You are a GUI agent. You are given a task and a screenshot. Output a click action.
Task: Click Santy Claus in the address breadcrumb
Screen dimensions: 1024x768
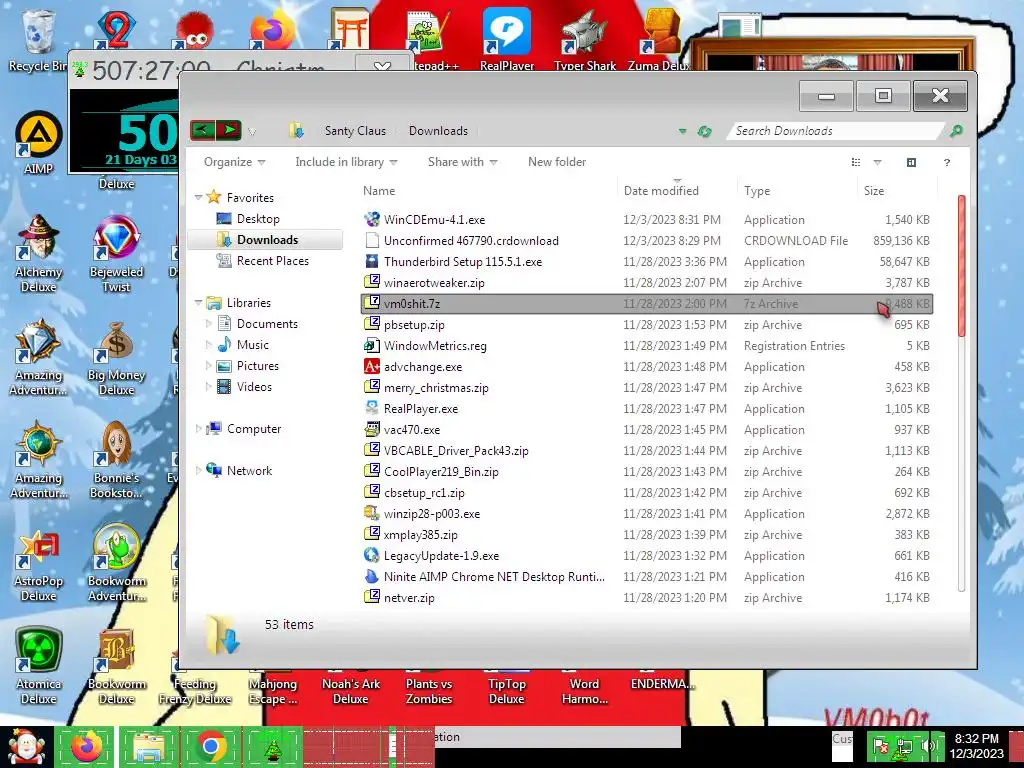[355, 131]
